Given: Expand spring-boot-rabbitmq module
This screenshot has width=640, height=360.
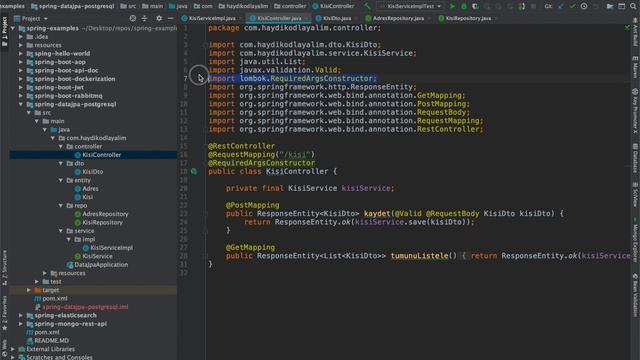Looking at the screenshot, I should click(21, 96).
